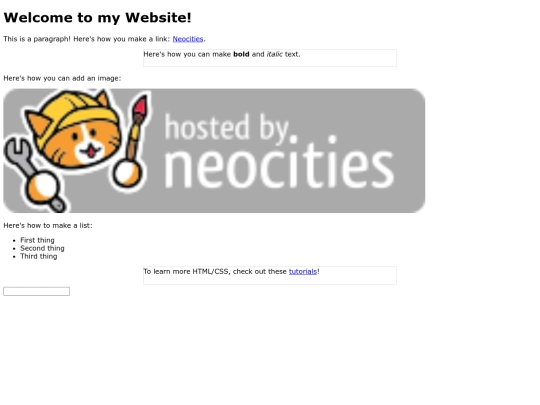The width and height of the screenshot is (540, 405).
Task: Click the "This is a paragraph!" sentence
Action: point(37,39)
